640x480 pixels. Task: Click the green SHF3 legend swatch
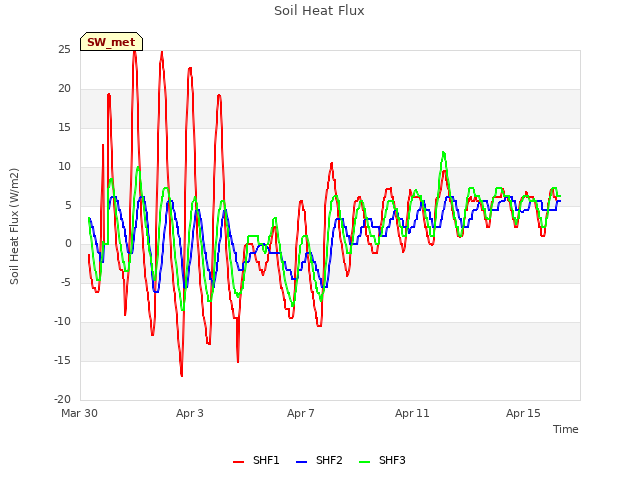pyautogui.click(x=364, y=462)
